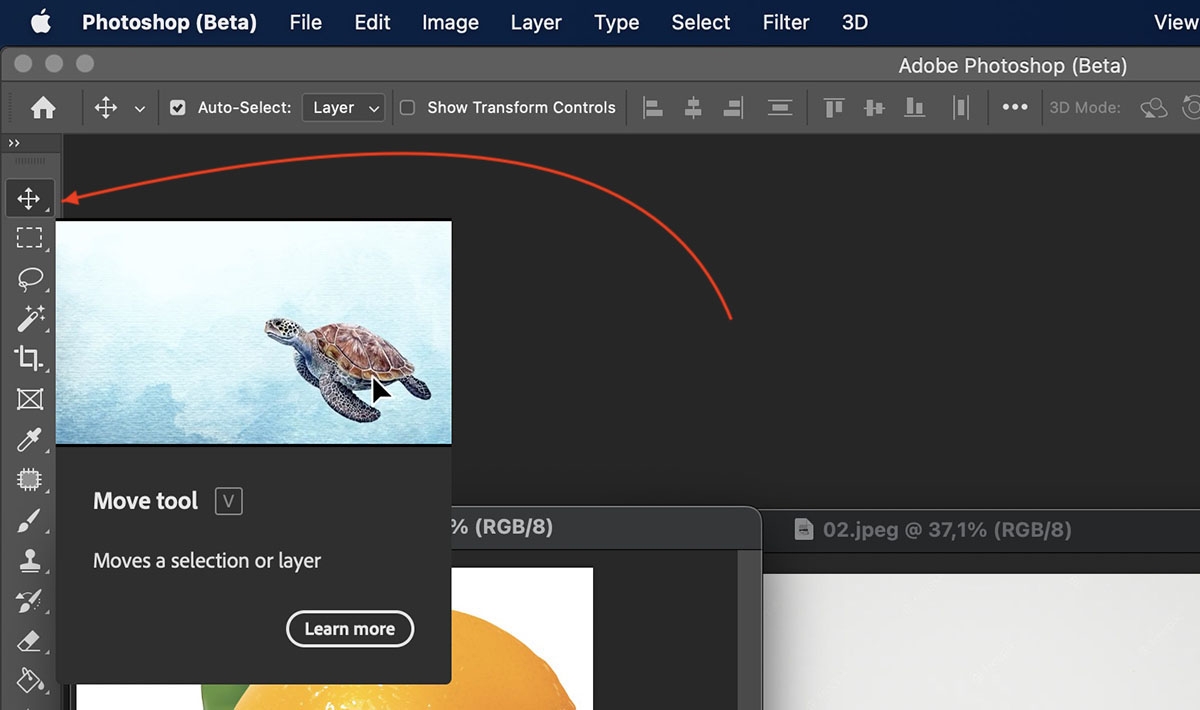Viewport: 1200px width, 710px height.
Task: Select the Lasso tool
Action: pos(29,277)
